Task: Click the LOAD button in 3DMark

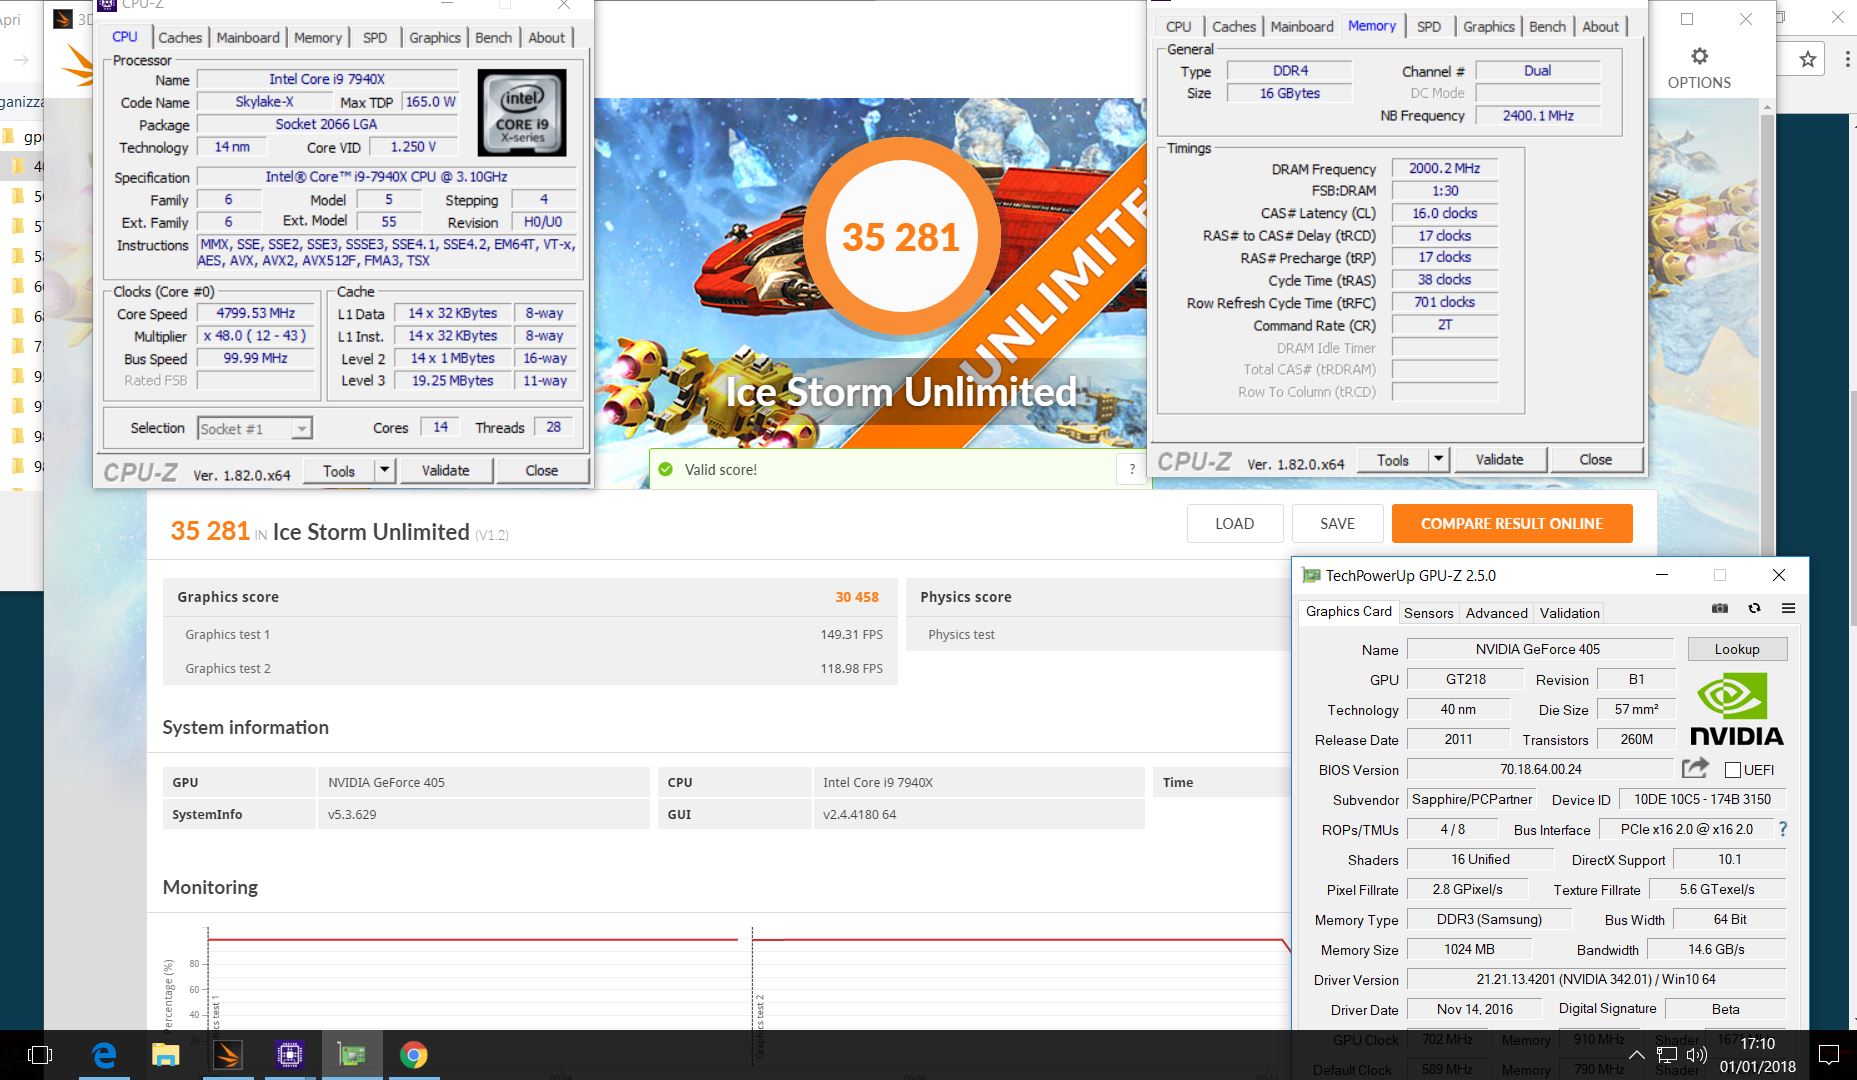Action: [1234, 523]
